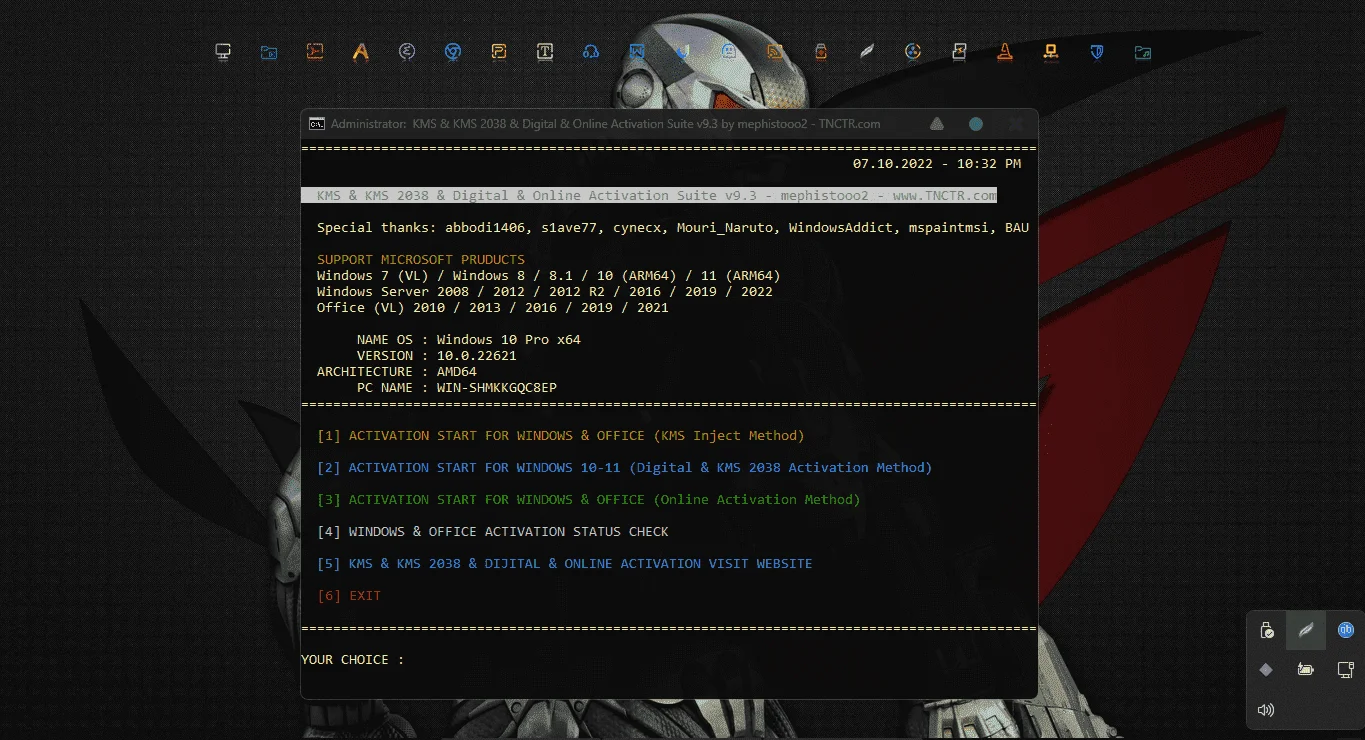Launch the white feather icon in the top dock
1365x740 pixels.
(x=867, y=51)
